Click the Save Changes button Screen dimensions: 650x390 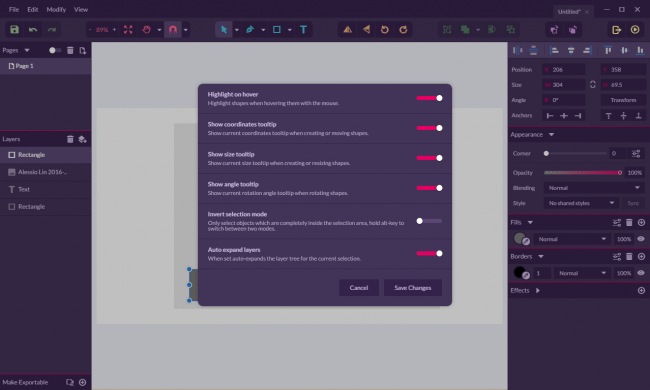412,288
